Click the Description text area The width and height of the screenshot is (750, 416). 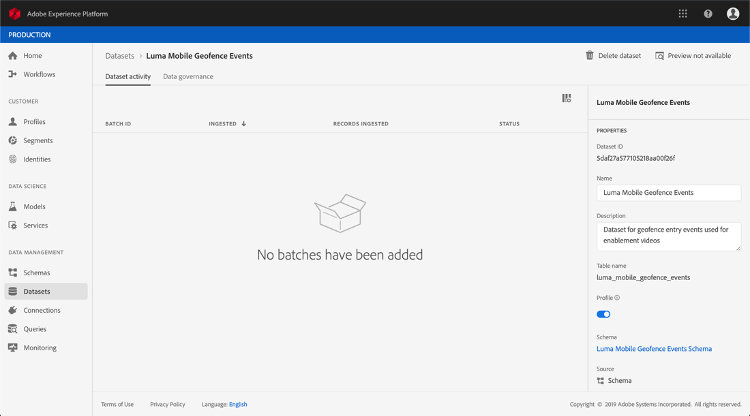coord(669,236)
